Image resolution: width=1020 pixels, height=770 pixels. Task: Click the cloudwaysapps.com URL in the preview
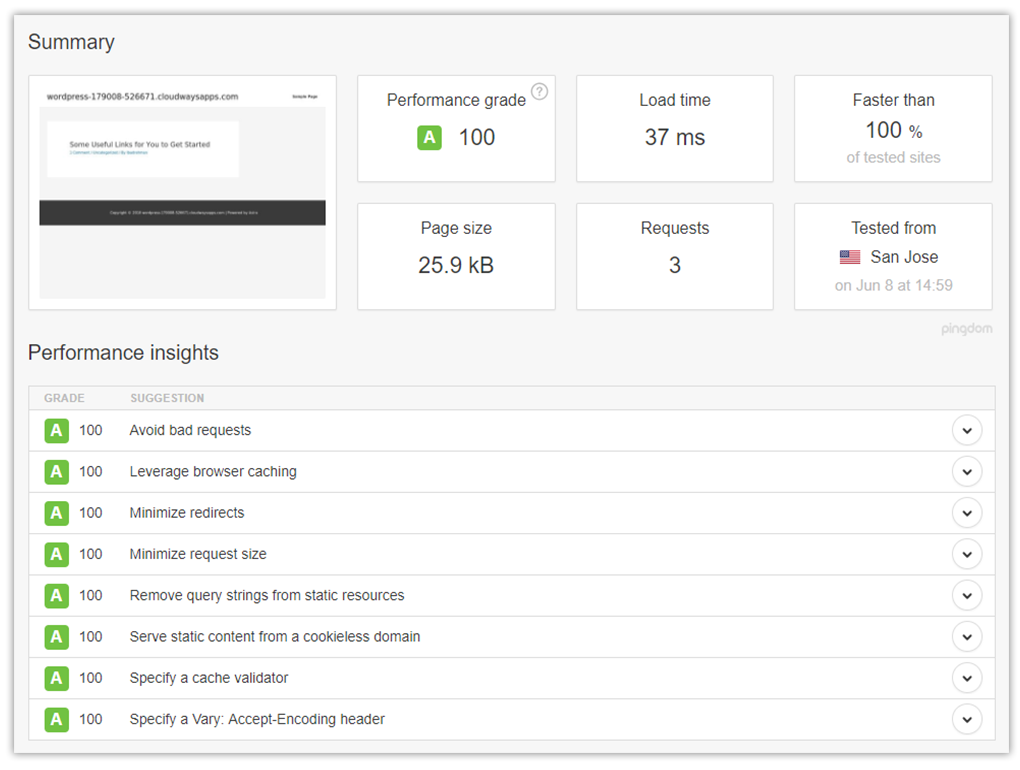(x=142, y=96)
